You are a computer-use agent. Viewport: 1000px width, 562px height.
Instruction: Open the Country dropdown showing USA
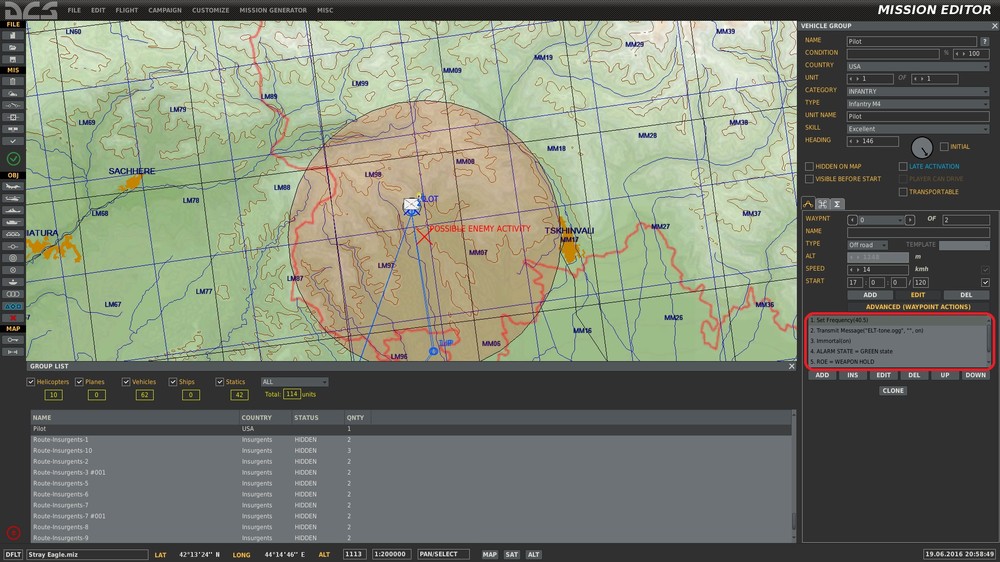917,66
